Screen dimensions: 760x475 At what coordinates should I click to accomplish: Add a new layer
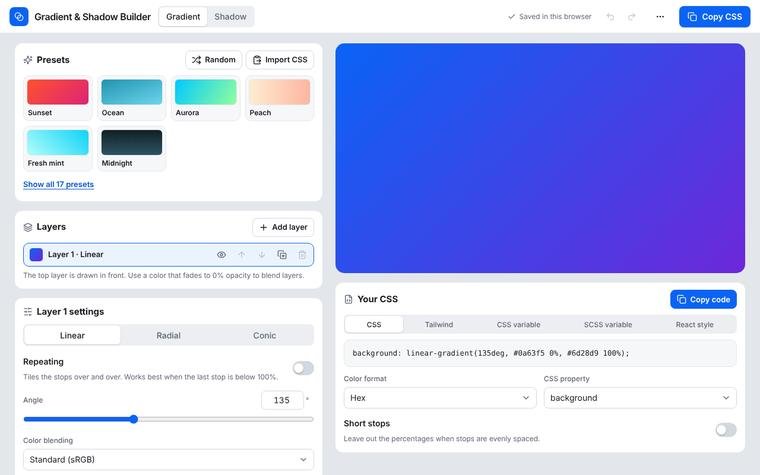283,227
